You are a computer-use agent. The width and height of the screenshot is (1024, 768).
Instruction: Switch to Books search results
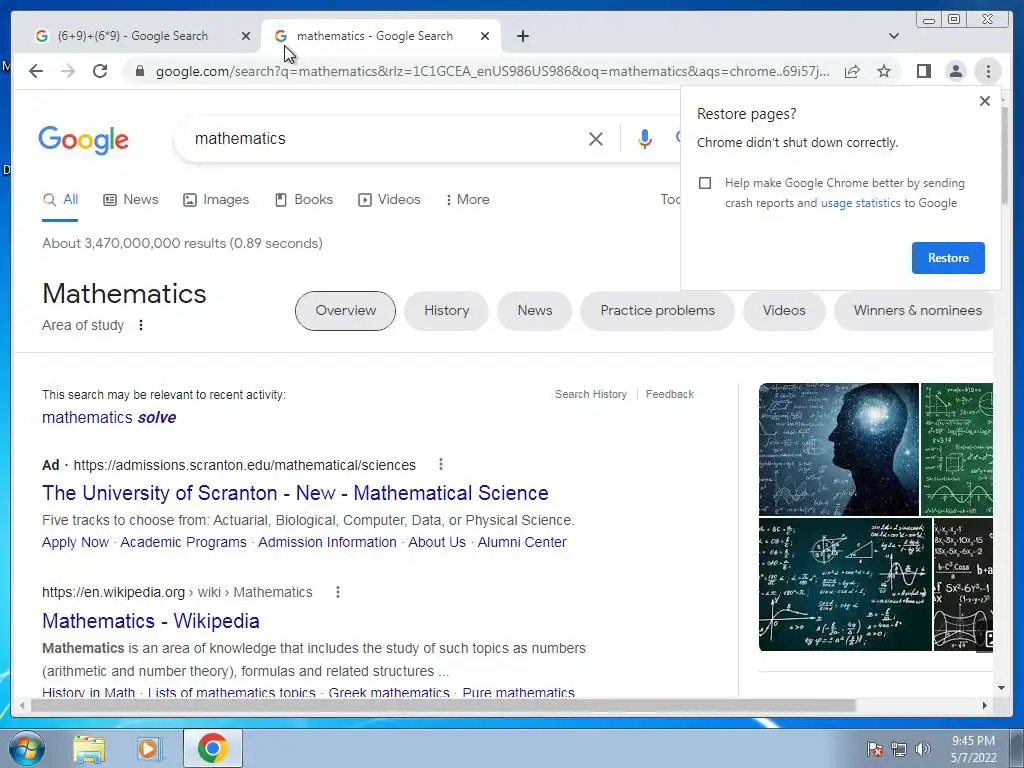tap(304, 199)
